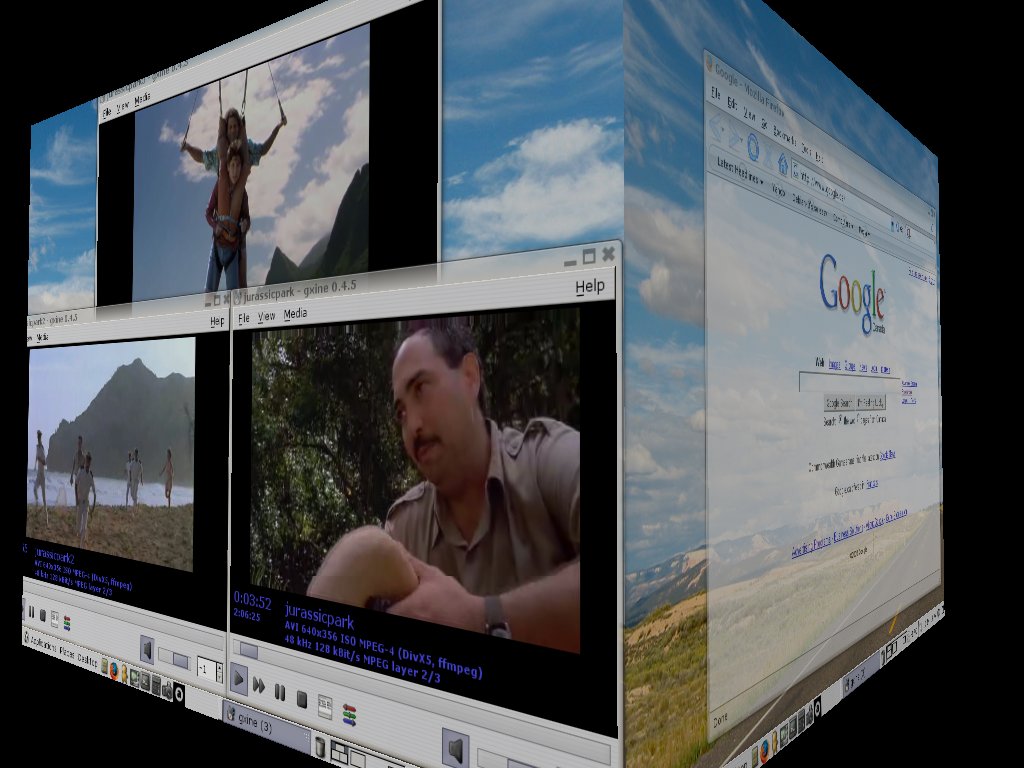The width and height of the screenshot is (1024, 768).
Task: Open the colored arrows settings icon in jurassicpark
Action: click(349, 714)
